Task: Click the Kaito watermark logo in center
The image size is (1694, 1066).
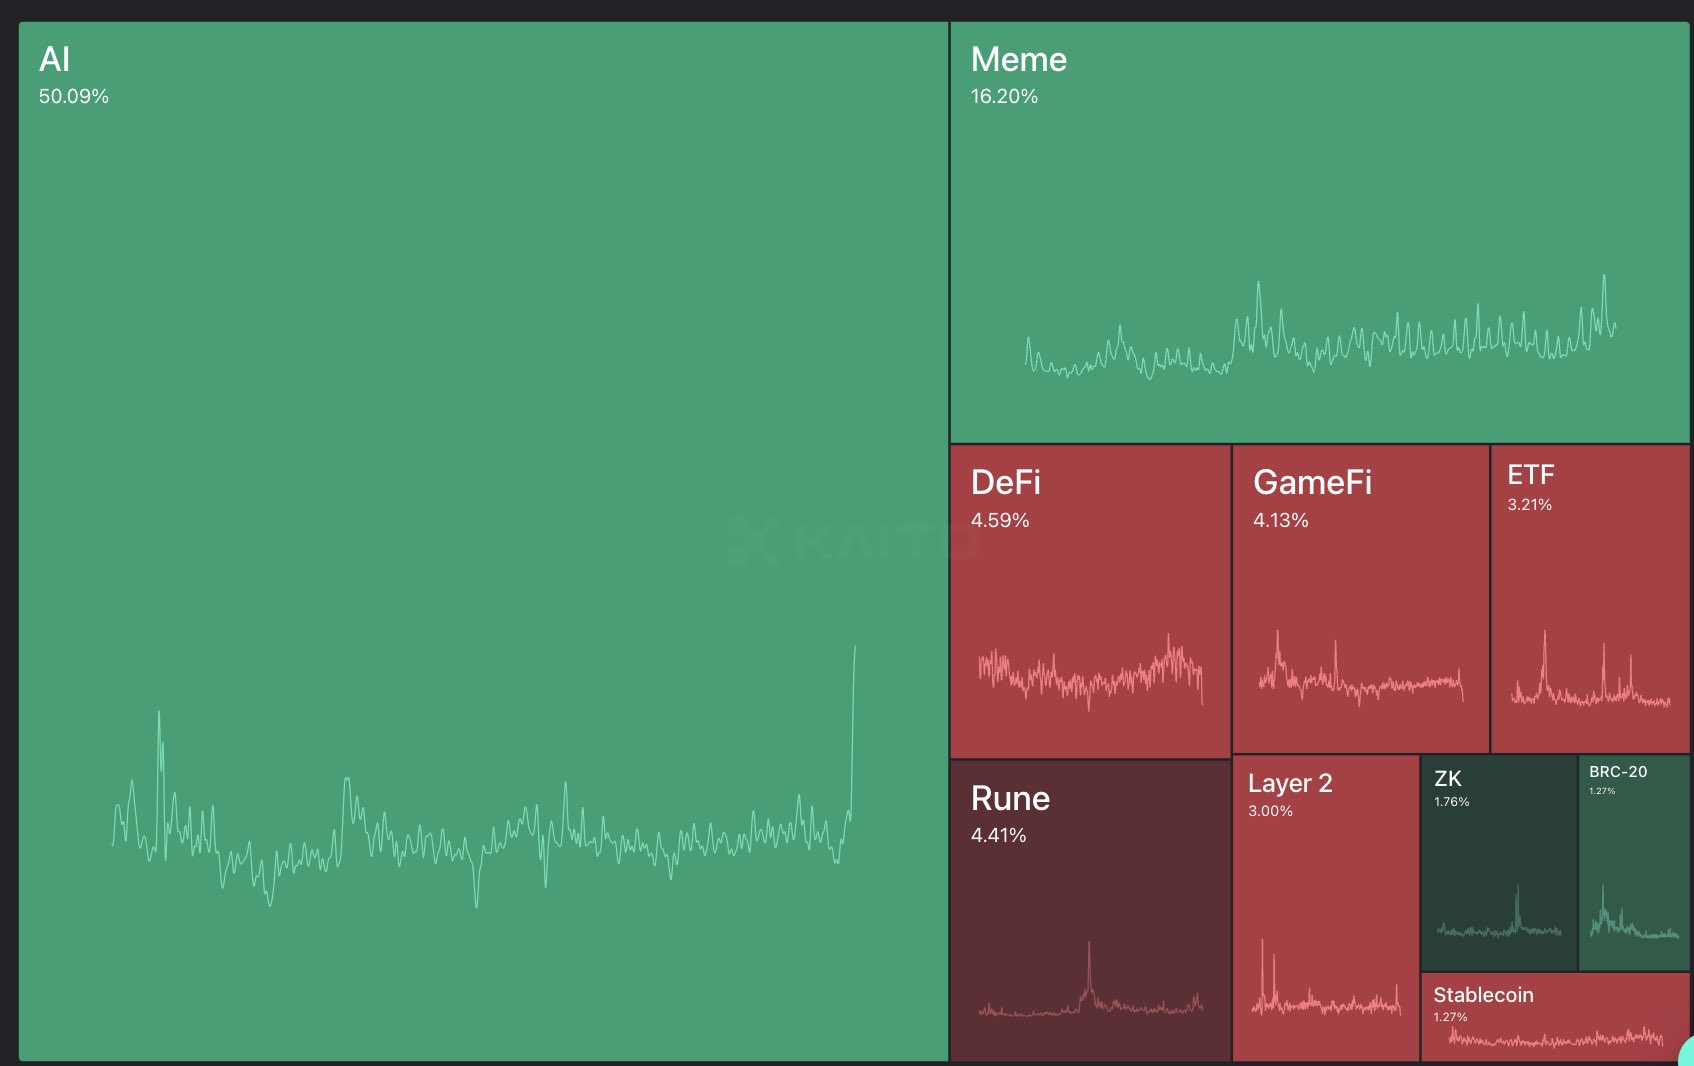Action: 850,541
